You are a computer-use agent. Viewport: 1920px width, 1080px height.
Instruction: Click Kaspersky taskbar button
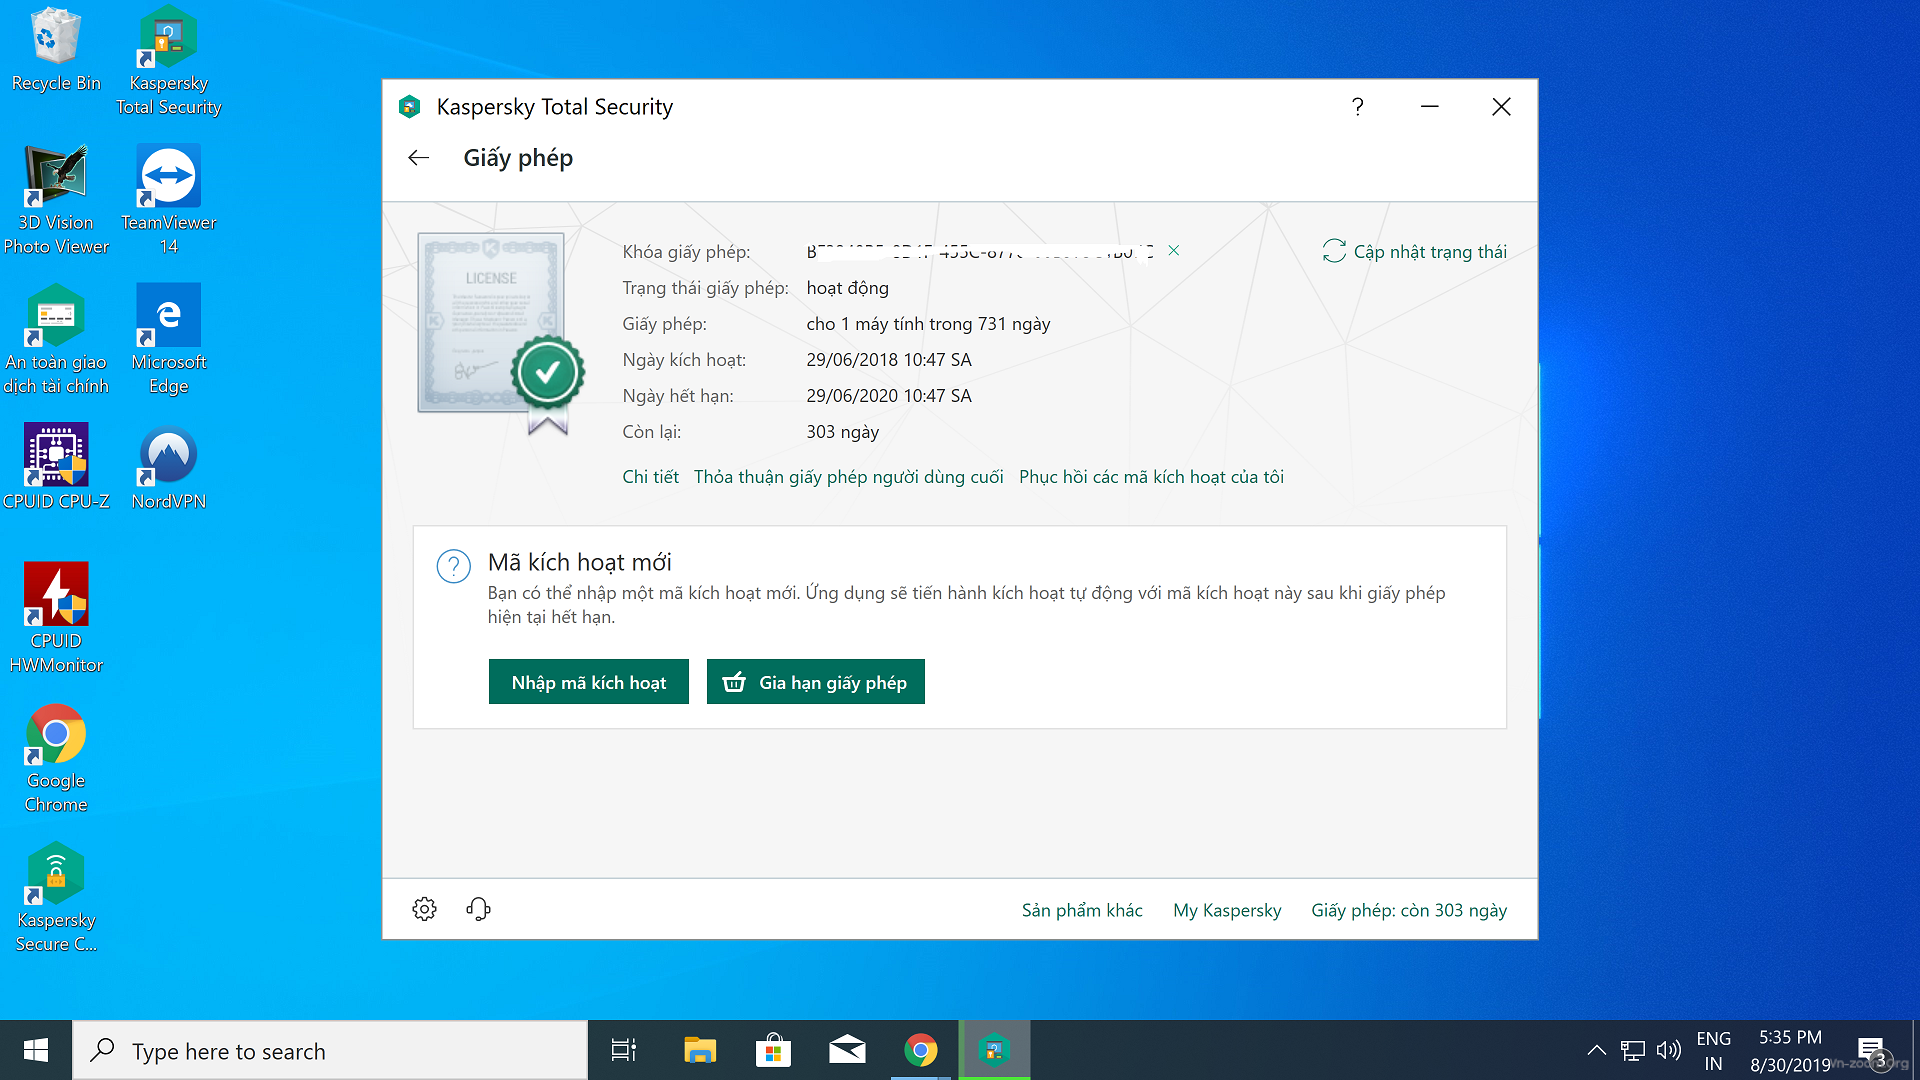tap(994, 1050)
